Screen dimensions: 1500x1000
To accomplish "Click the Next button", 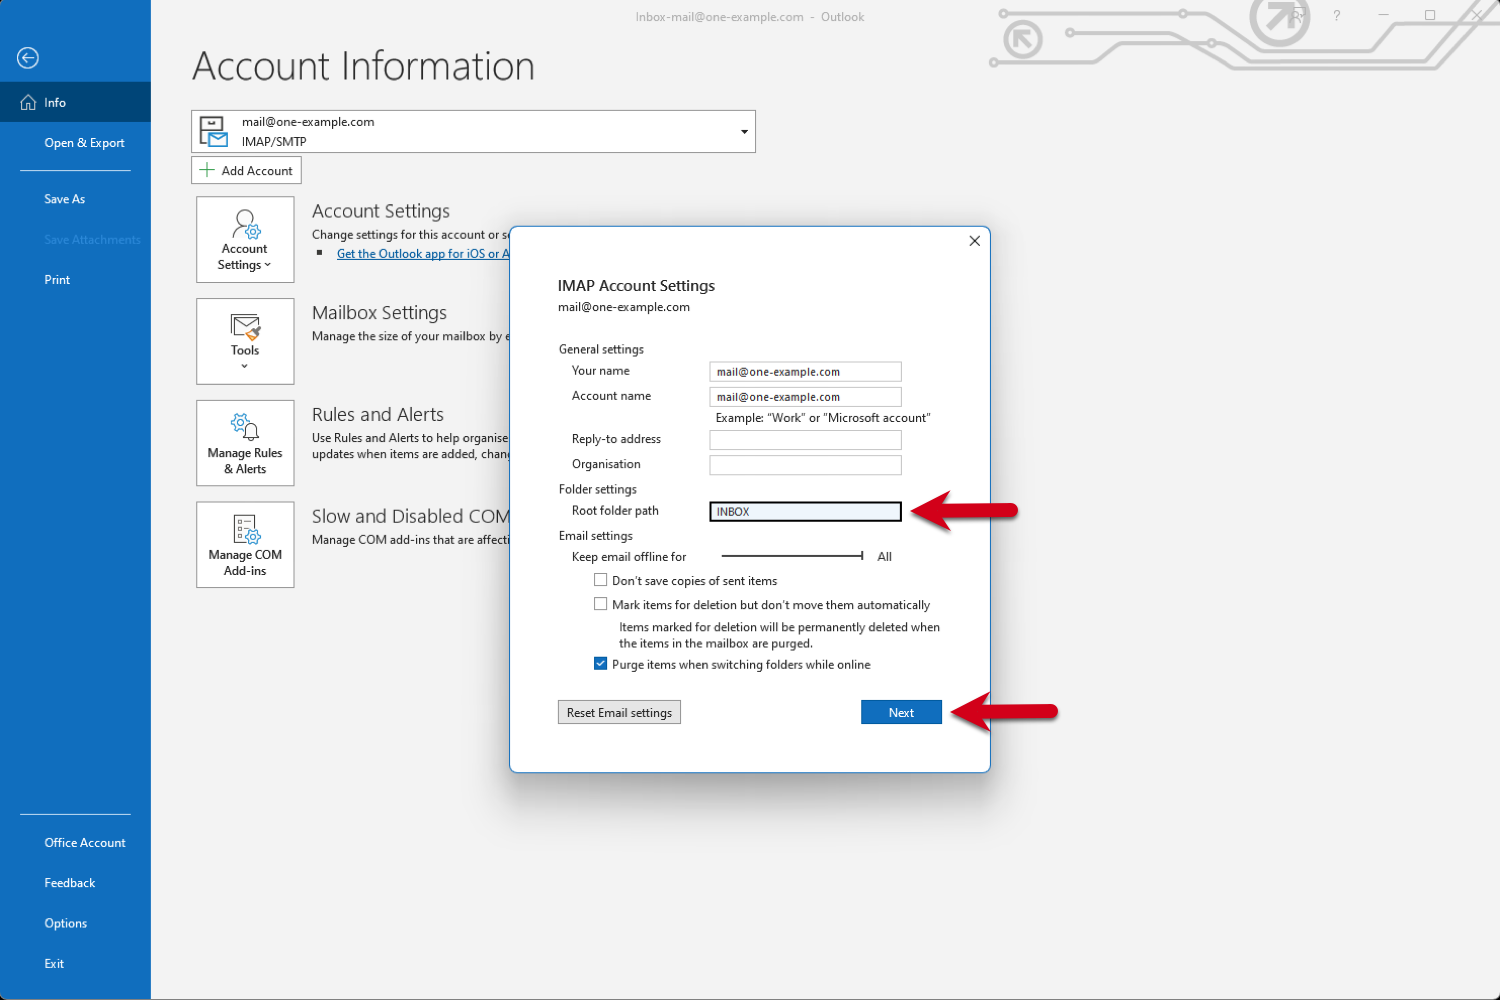I will 900,711.
